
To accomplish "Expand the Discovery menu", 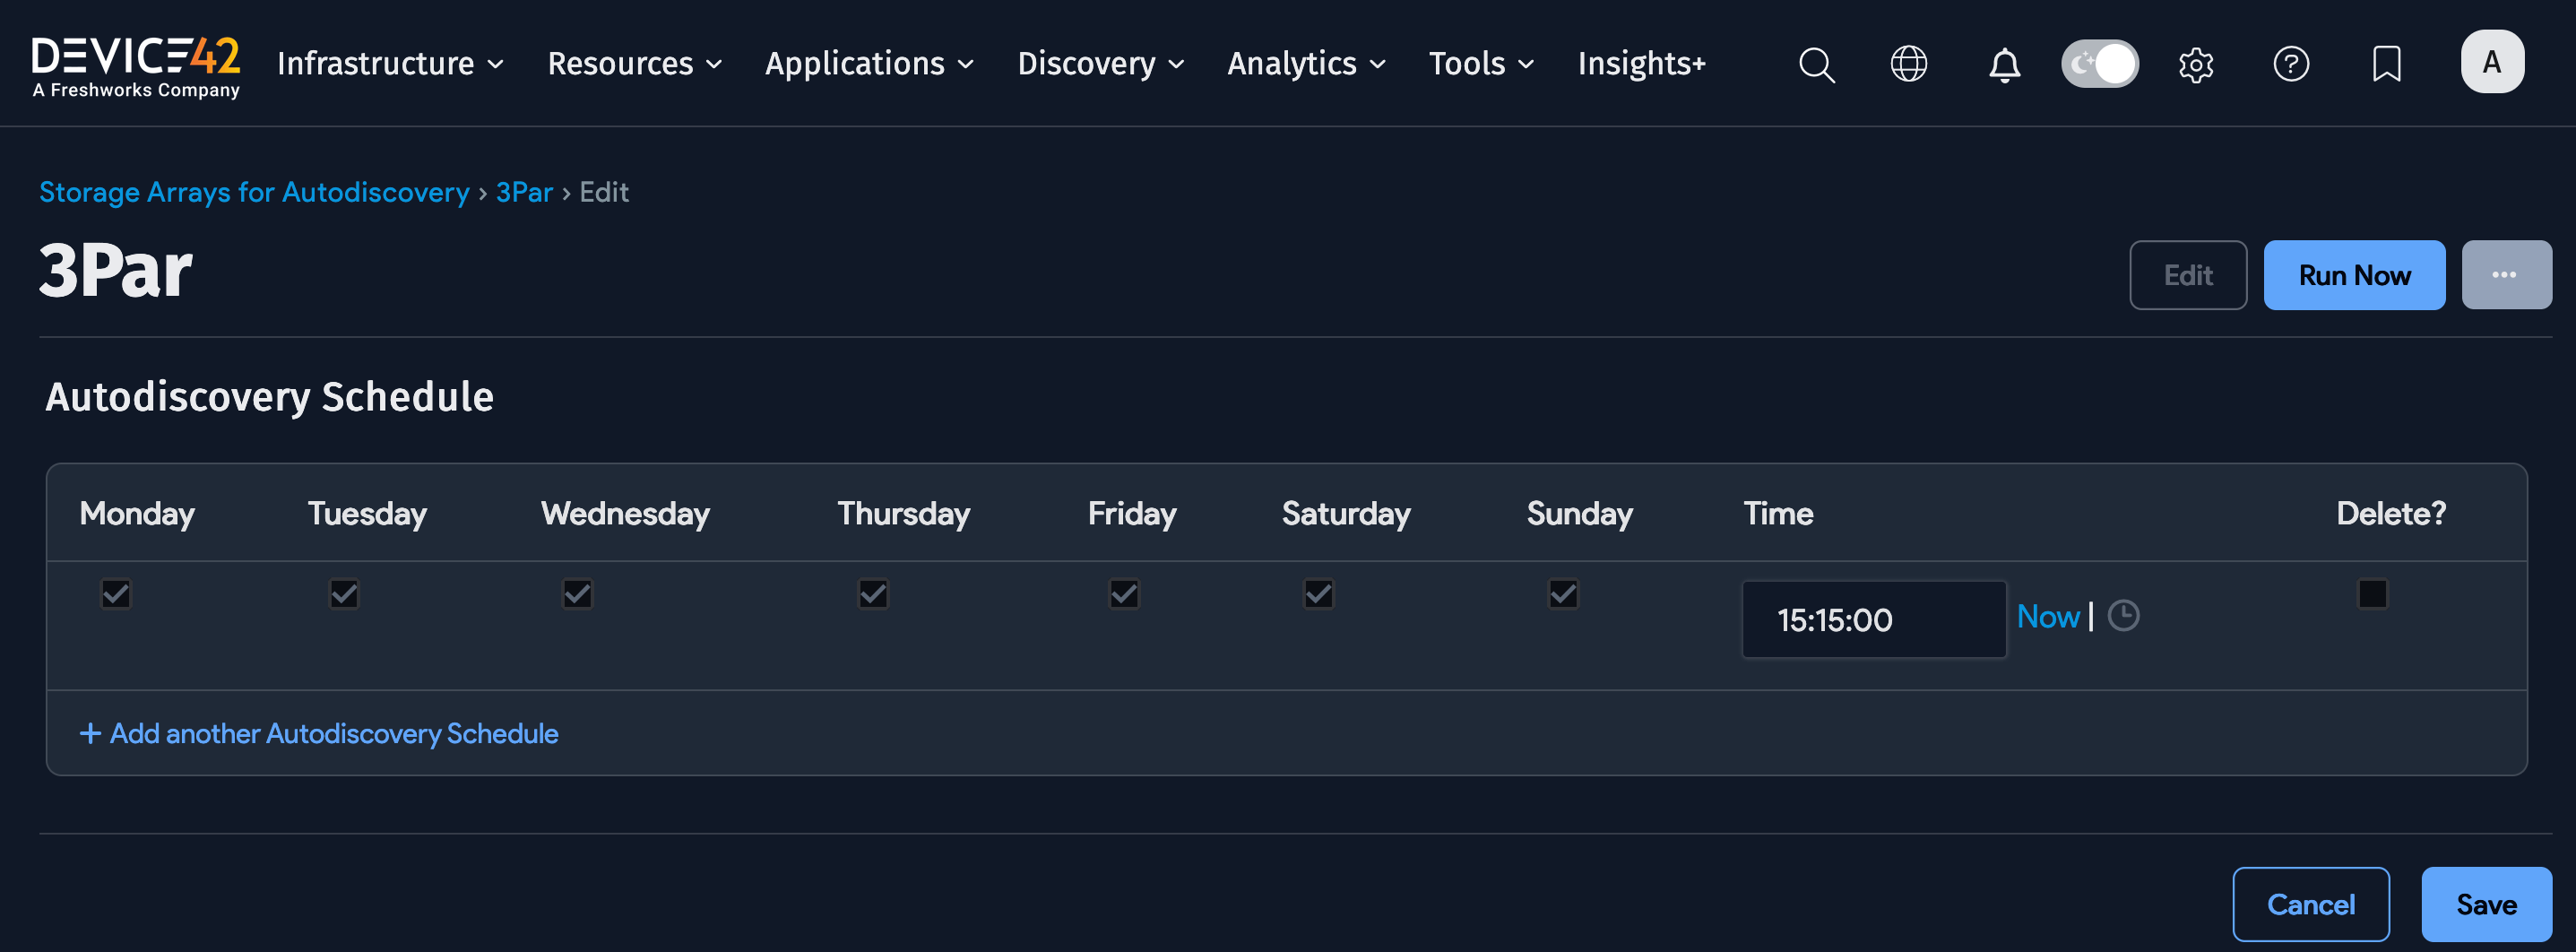I will (1100, 64).
